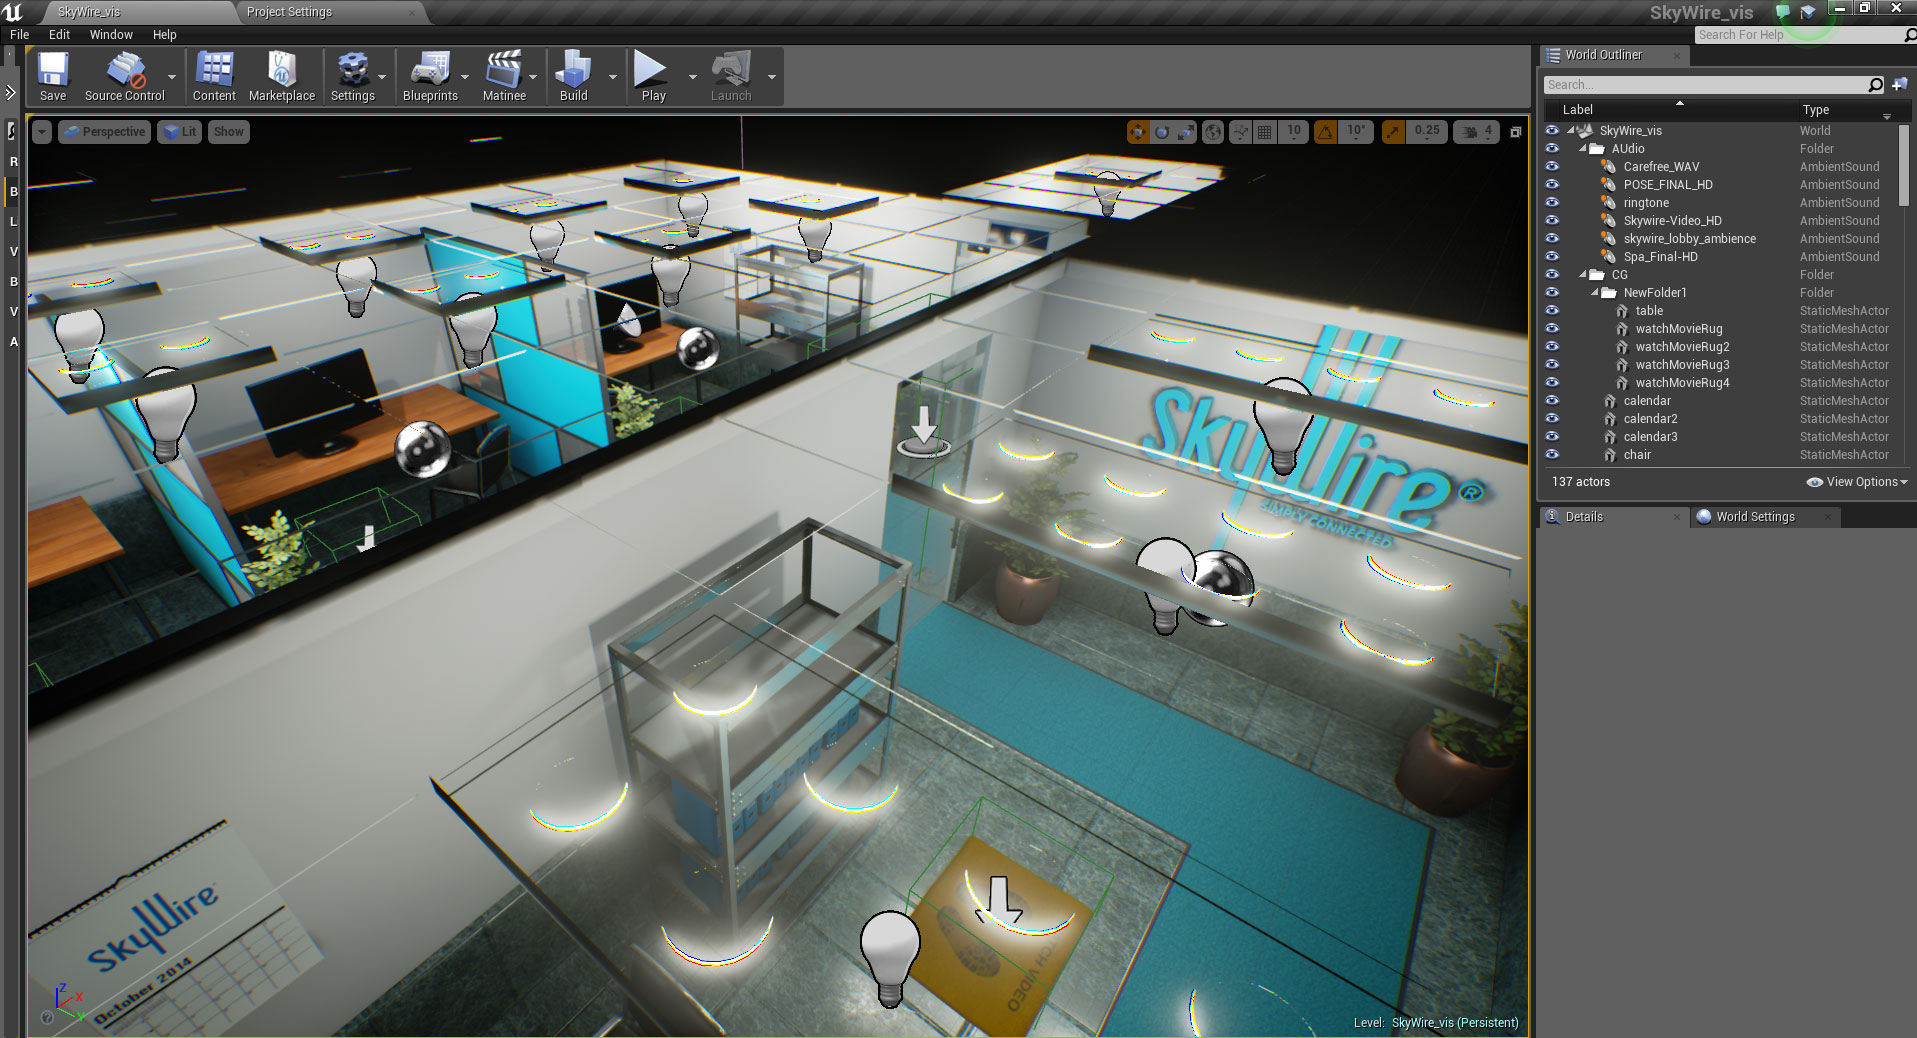This screenshot has height=1038, width=1917.
Task: Create a new folder in World Outliner
Action: pyautogui.click(x=1899, y=85)
